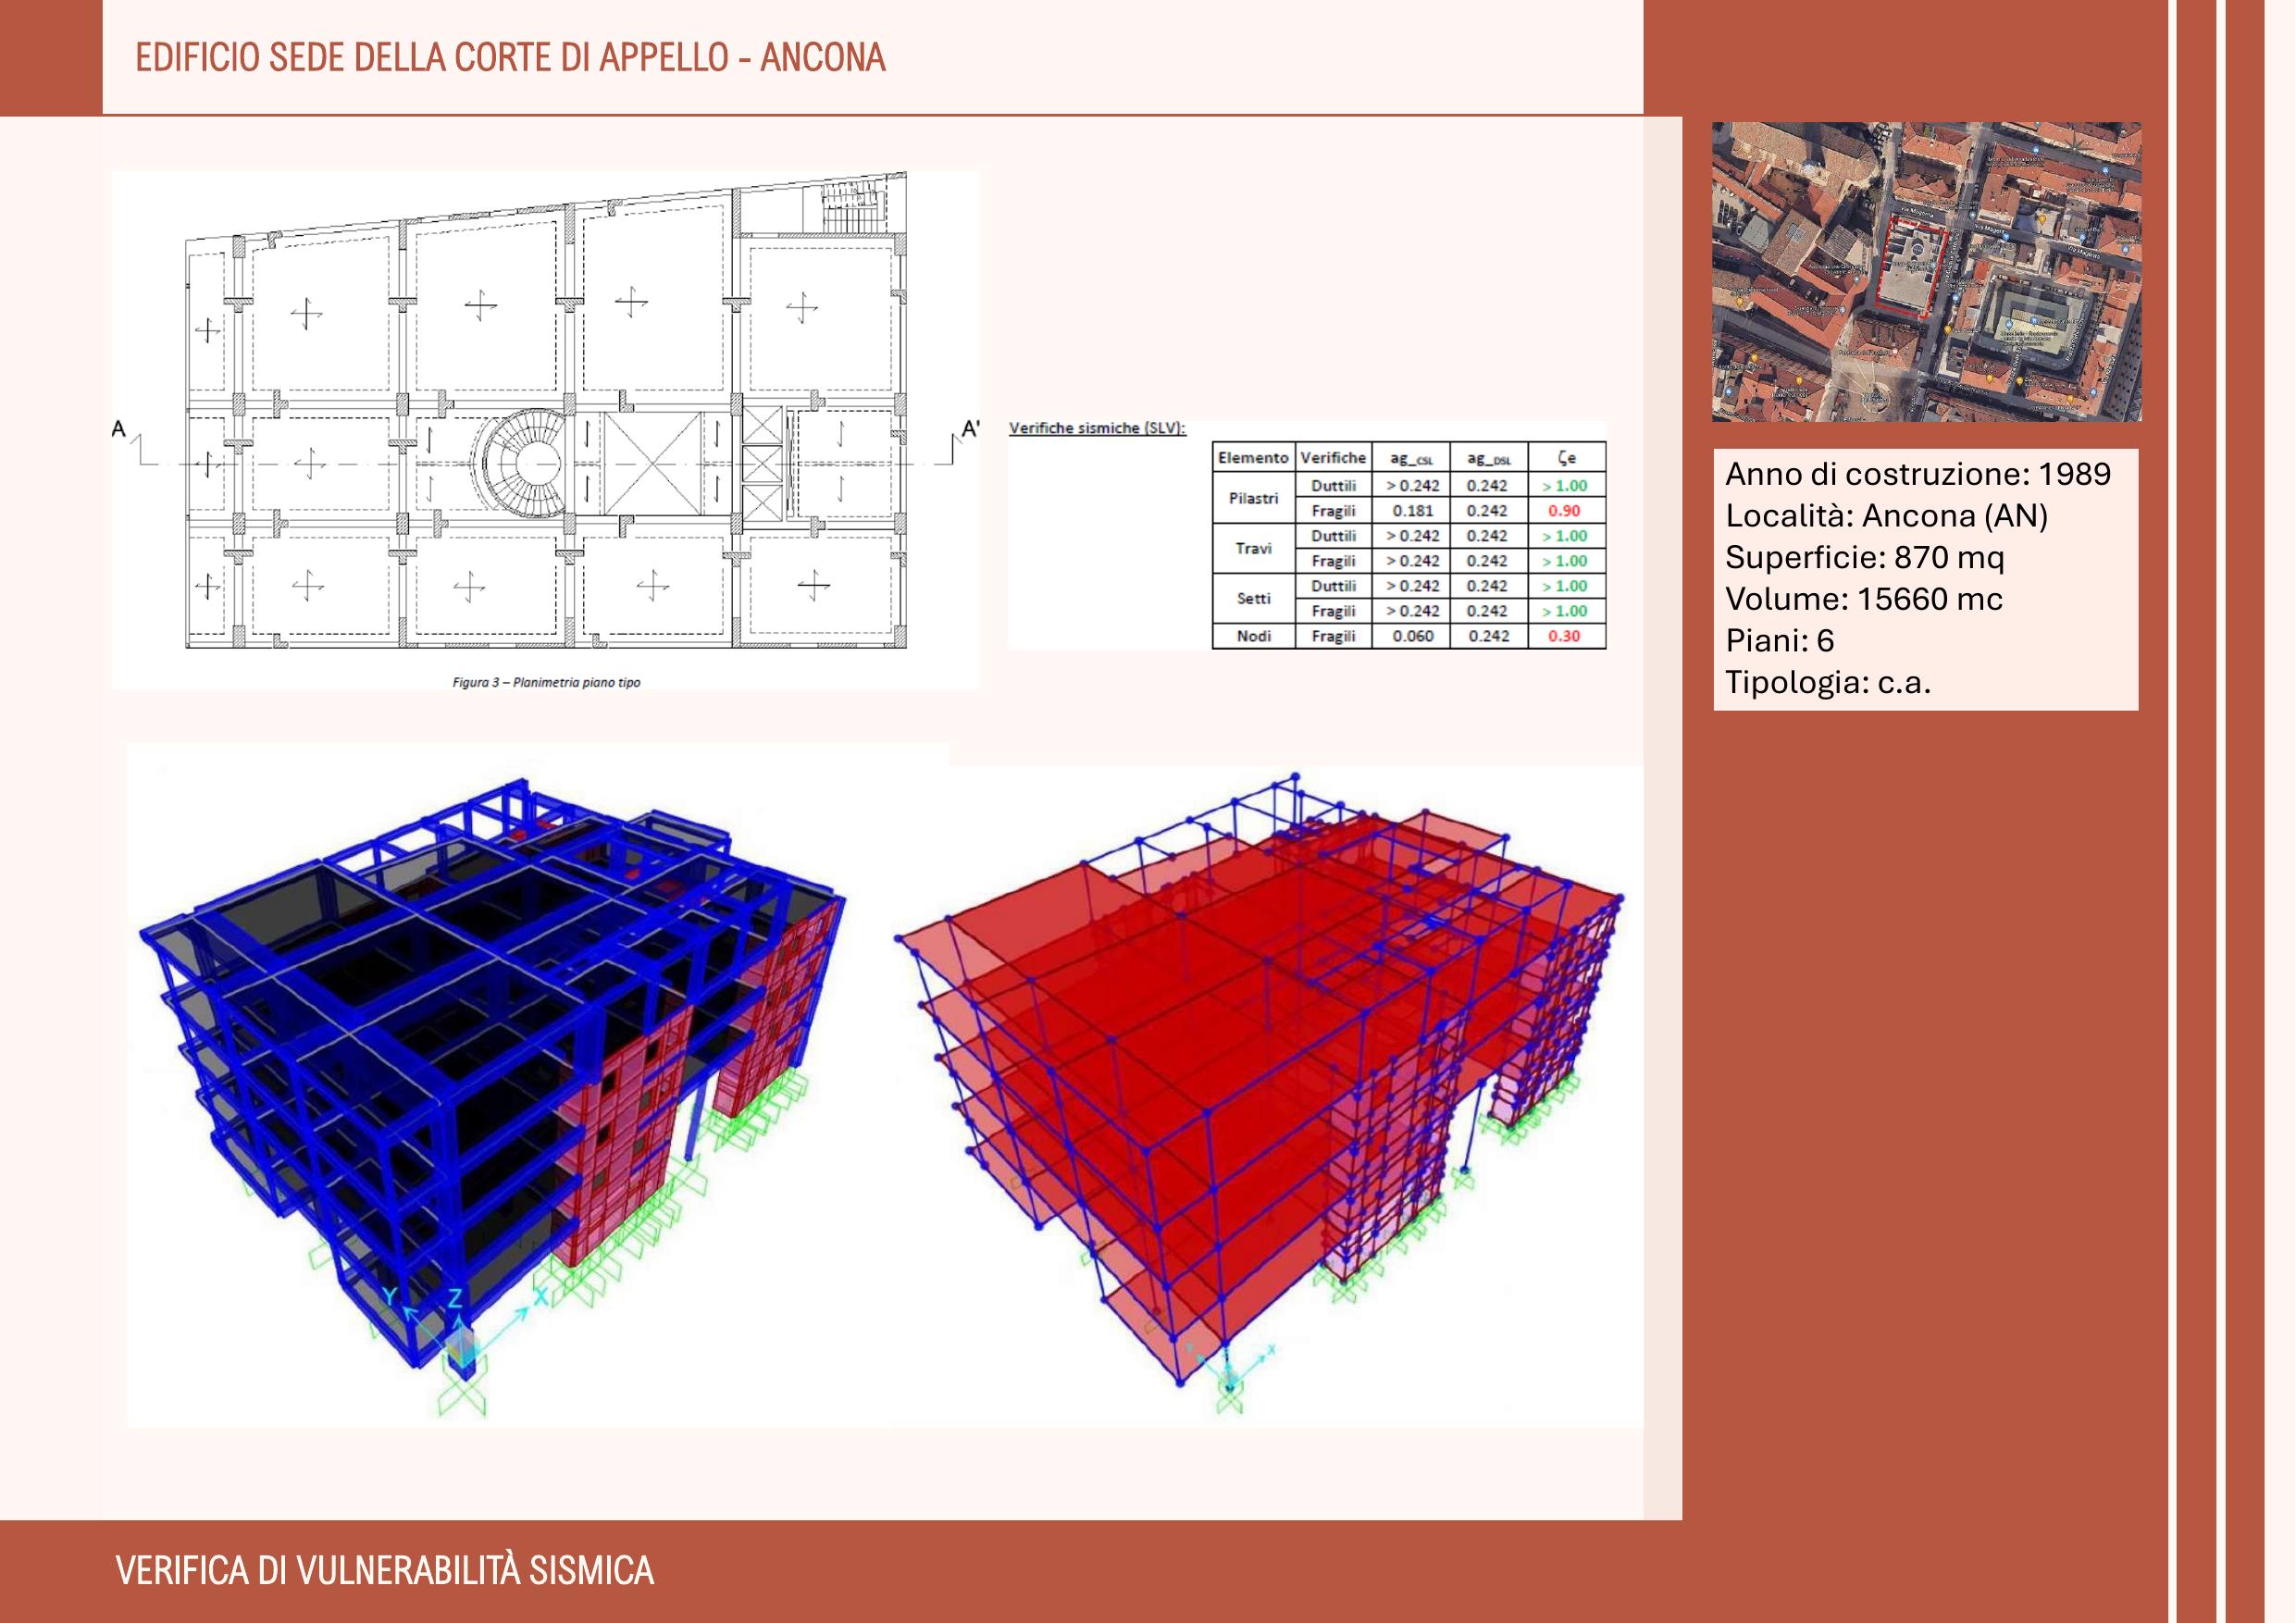Click the "Setti" table cell
This screenshot has width=2296, height=1623.
point(1253,598)
